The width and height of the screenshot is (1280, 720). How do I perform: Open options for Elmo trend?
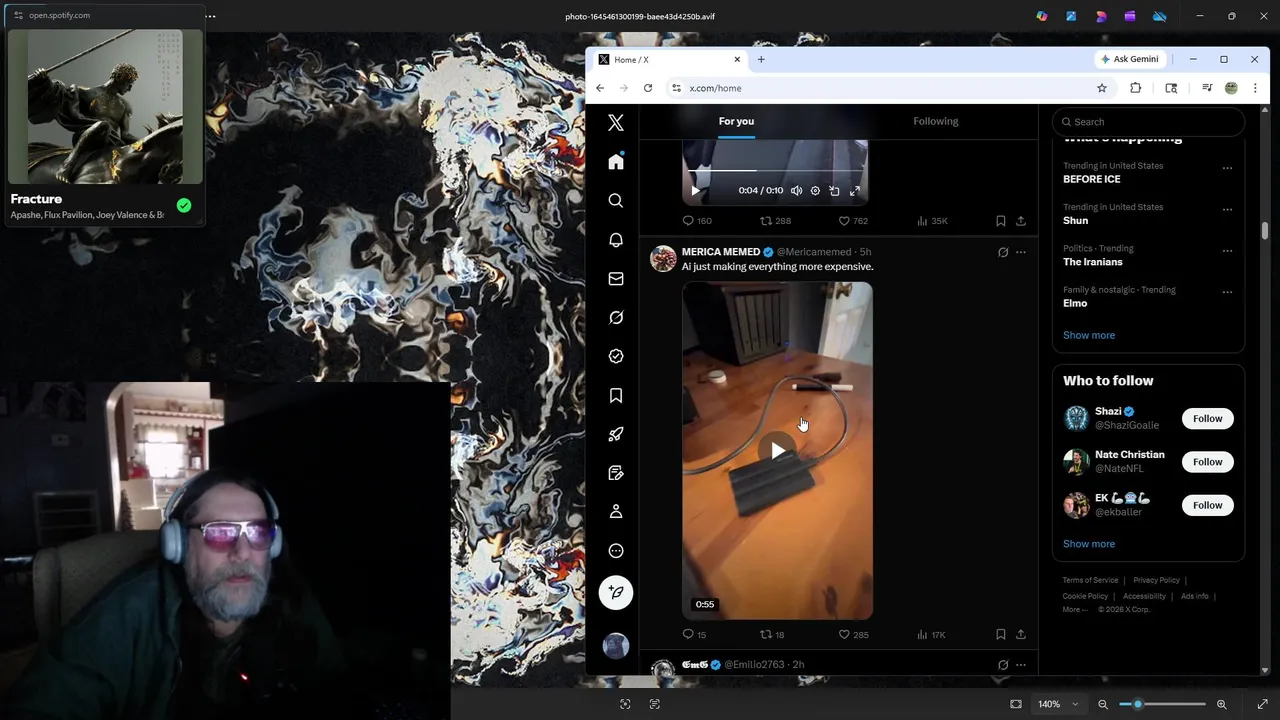pos(1227,293)
